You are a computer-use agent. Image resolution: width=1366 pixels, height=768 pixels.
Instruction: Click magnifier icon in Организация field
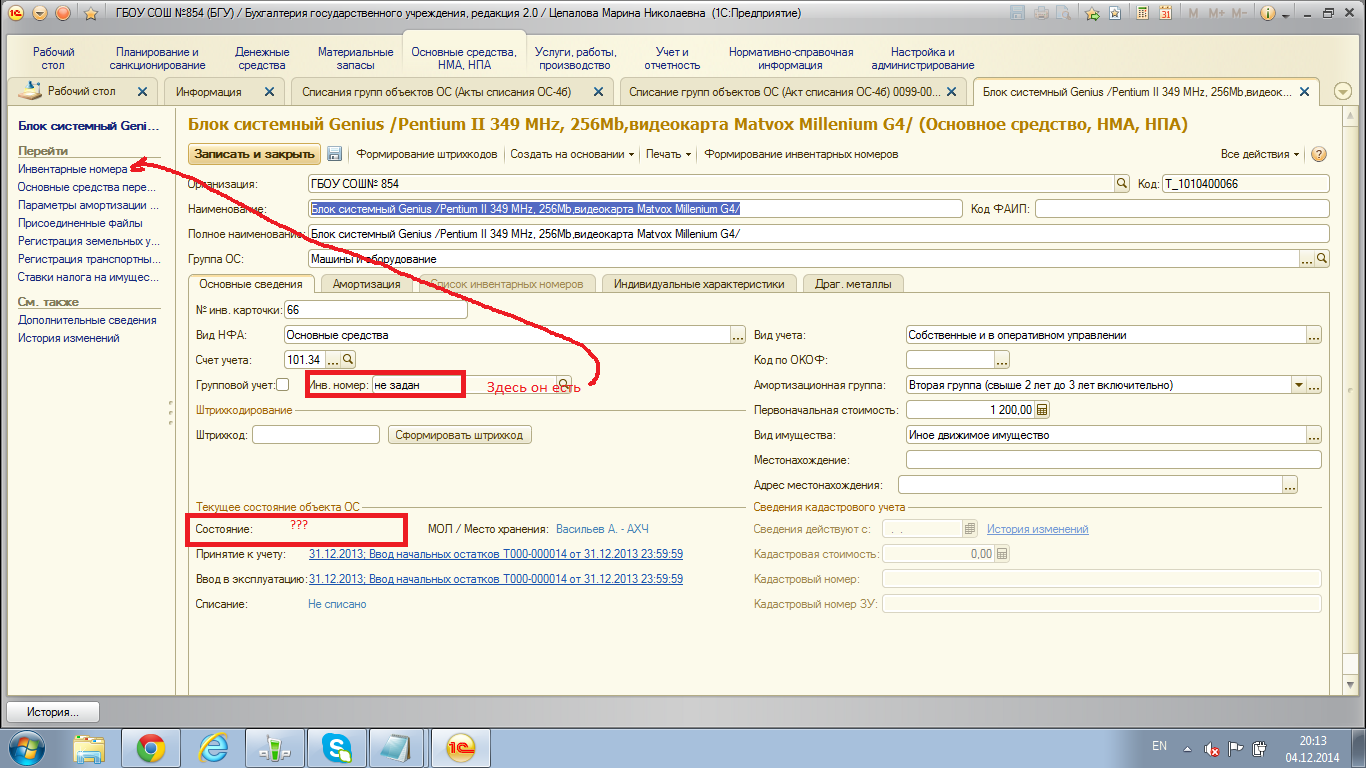coord(1122,184)
